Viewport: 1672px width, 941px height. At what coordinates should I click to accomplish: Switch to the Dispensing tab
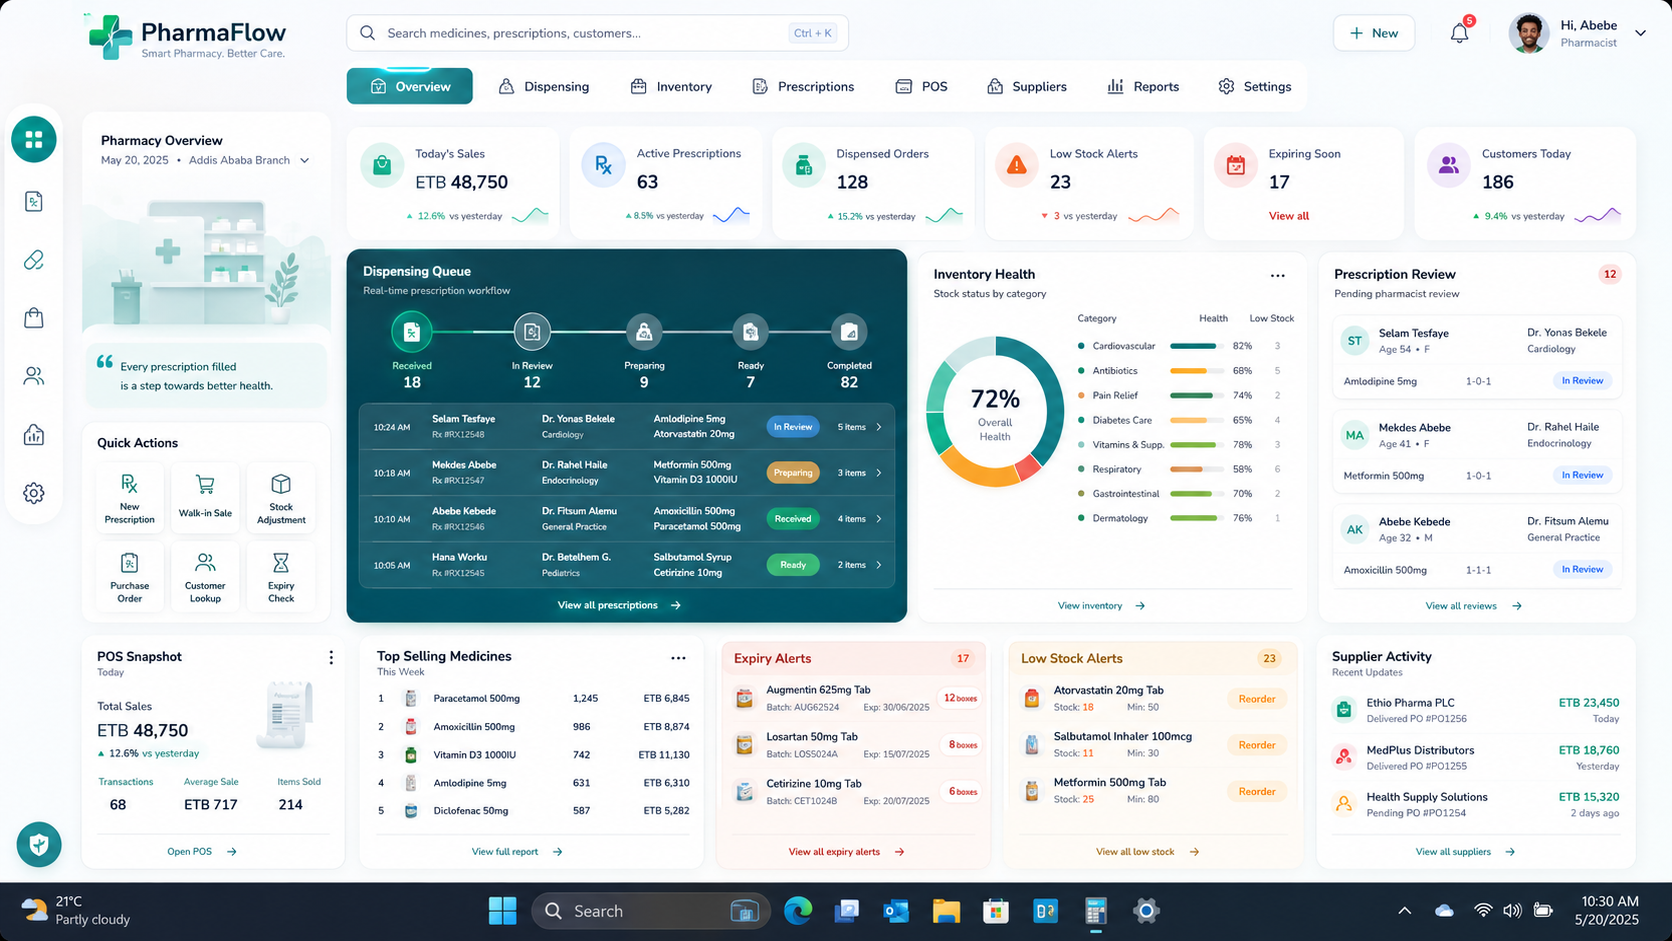coord(544,86)
